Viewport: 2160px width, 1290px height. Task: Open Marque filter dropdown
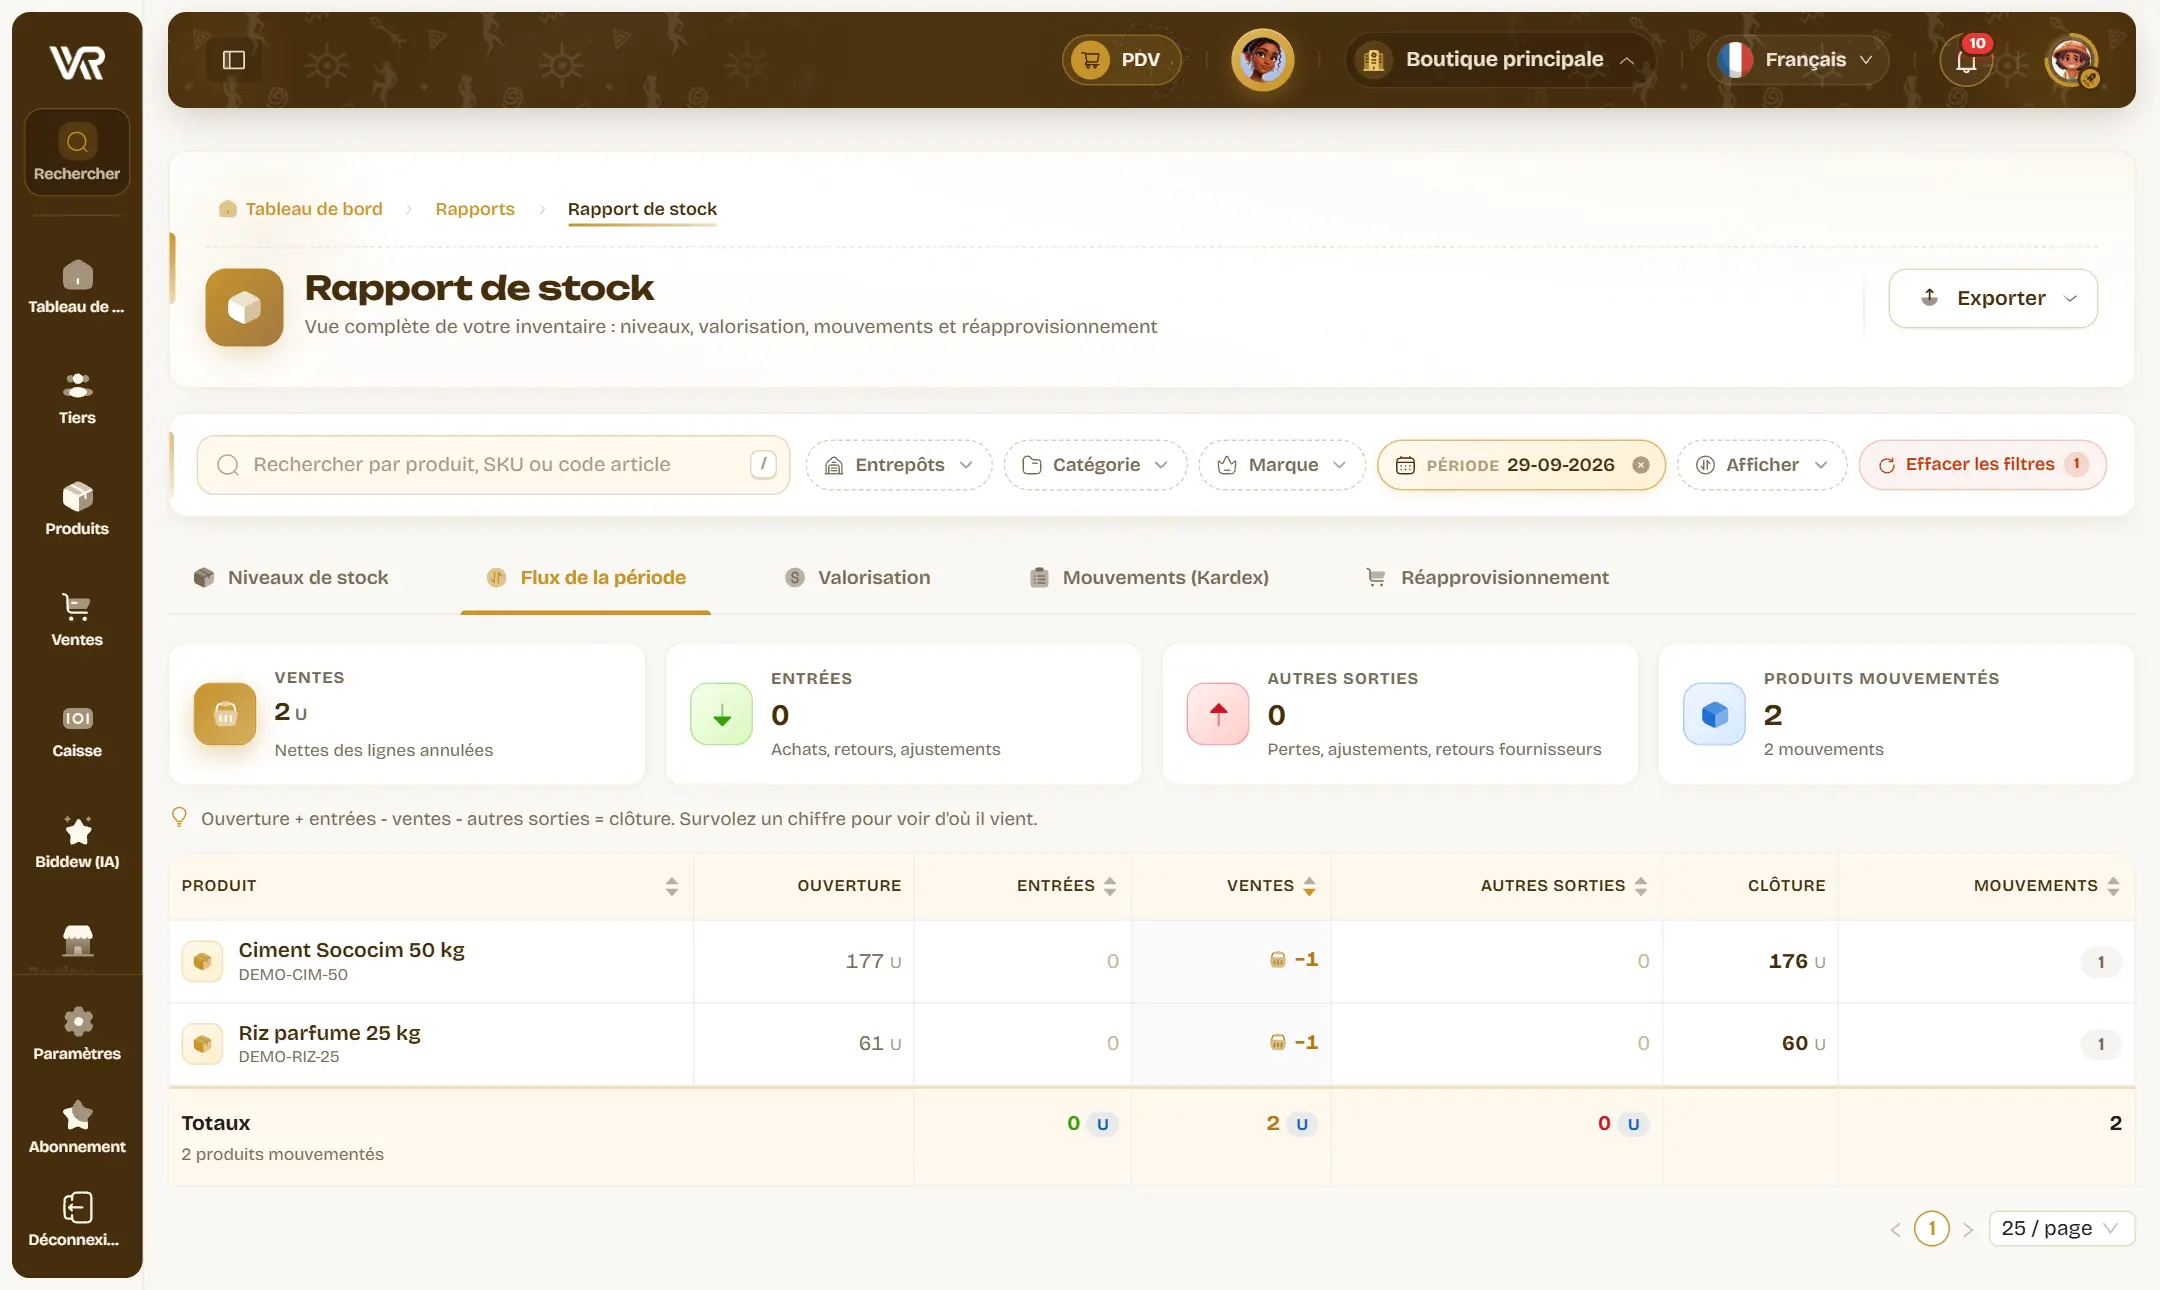[1282, 465]
